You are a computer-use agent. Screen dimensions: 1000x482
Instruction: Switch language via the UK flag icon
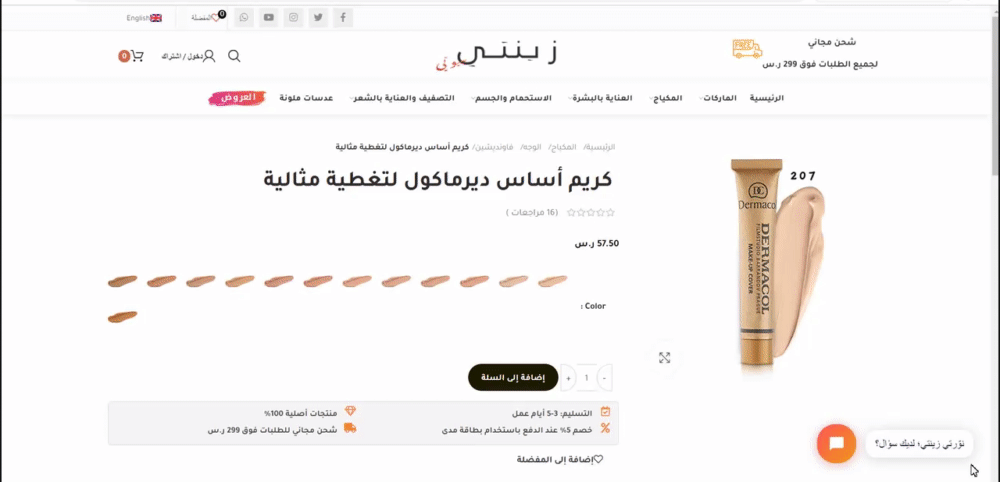(x=156, y=18)
